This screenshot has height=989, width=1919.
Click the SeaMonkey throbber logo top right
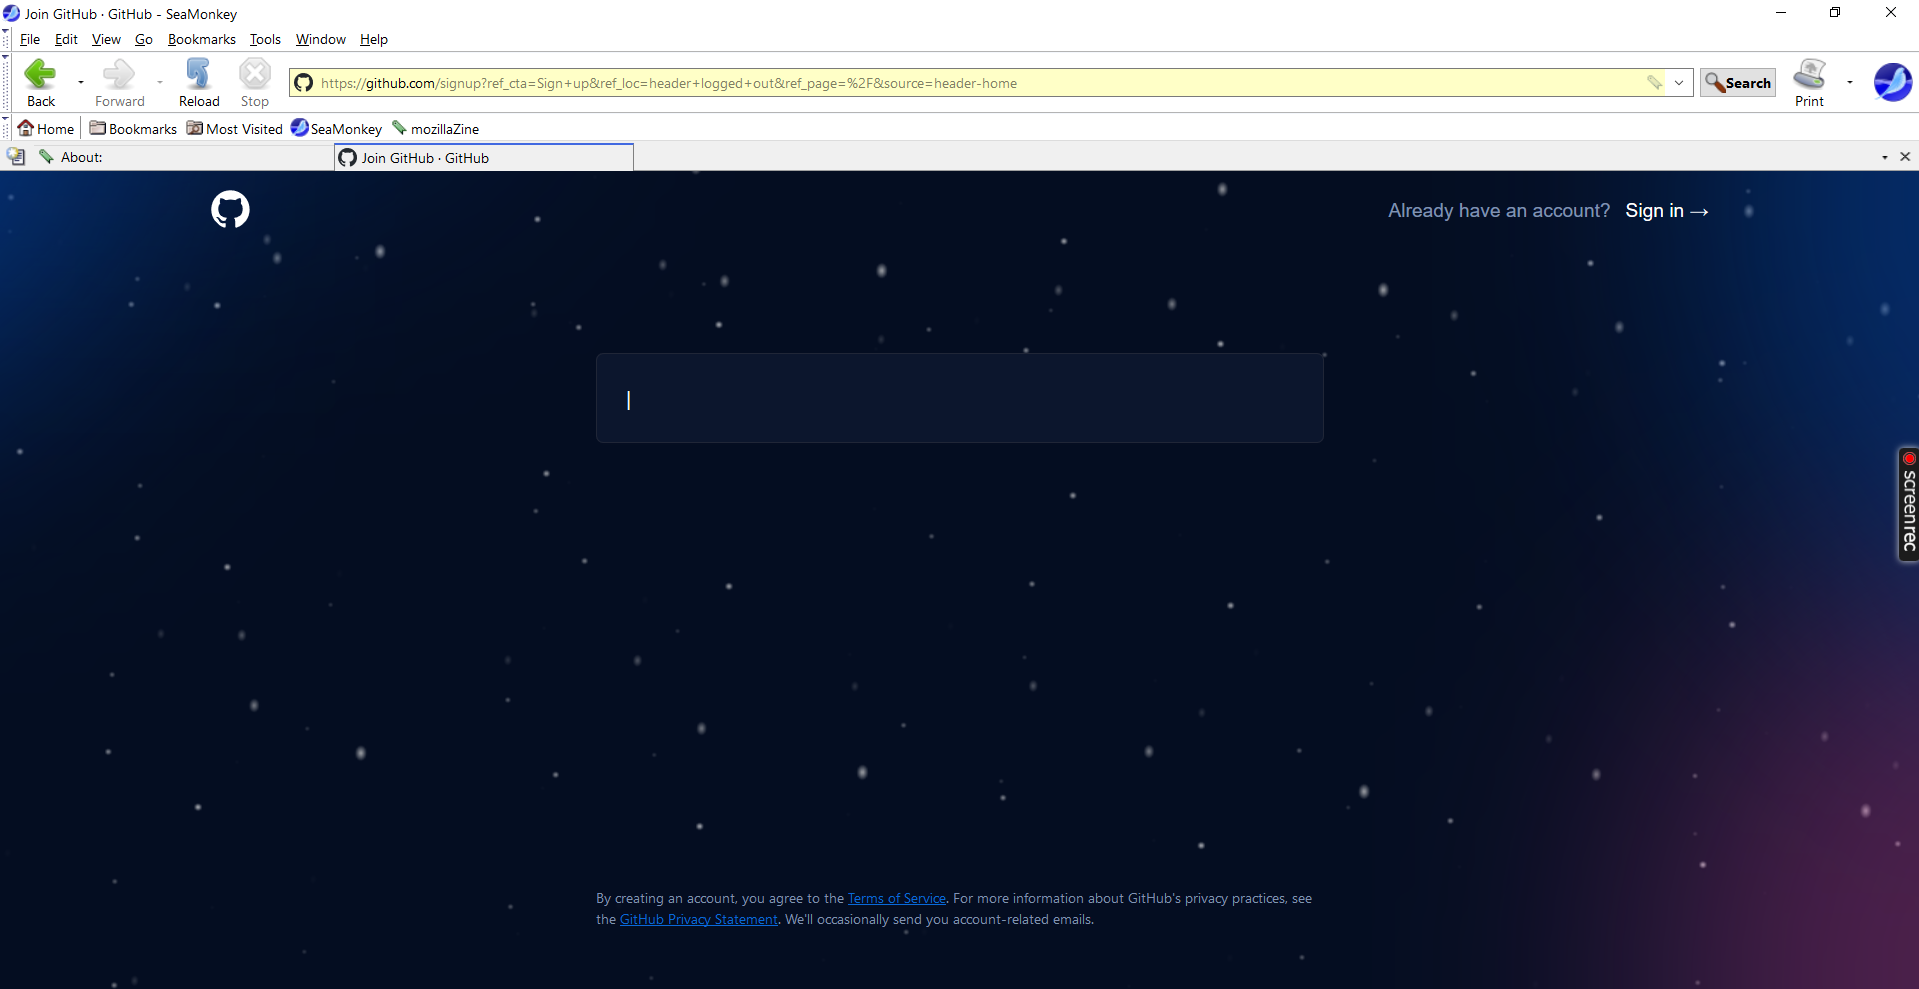click(x=1892, y=82)
